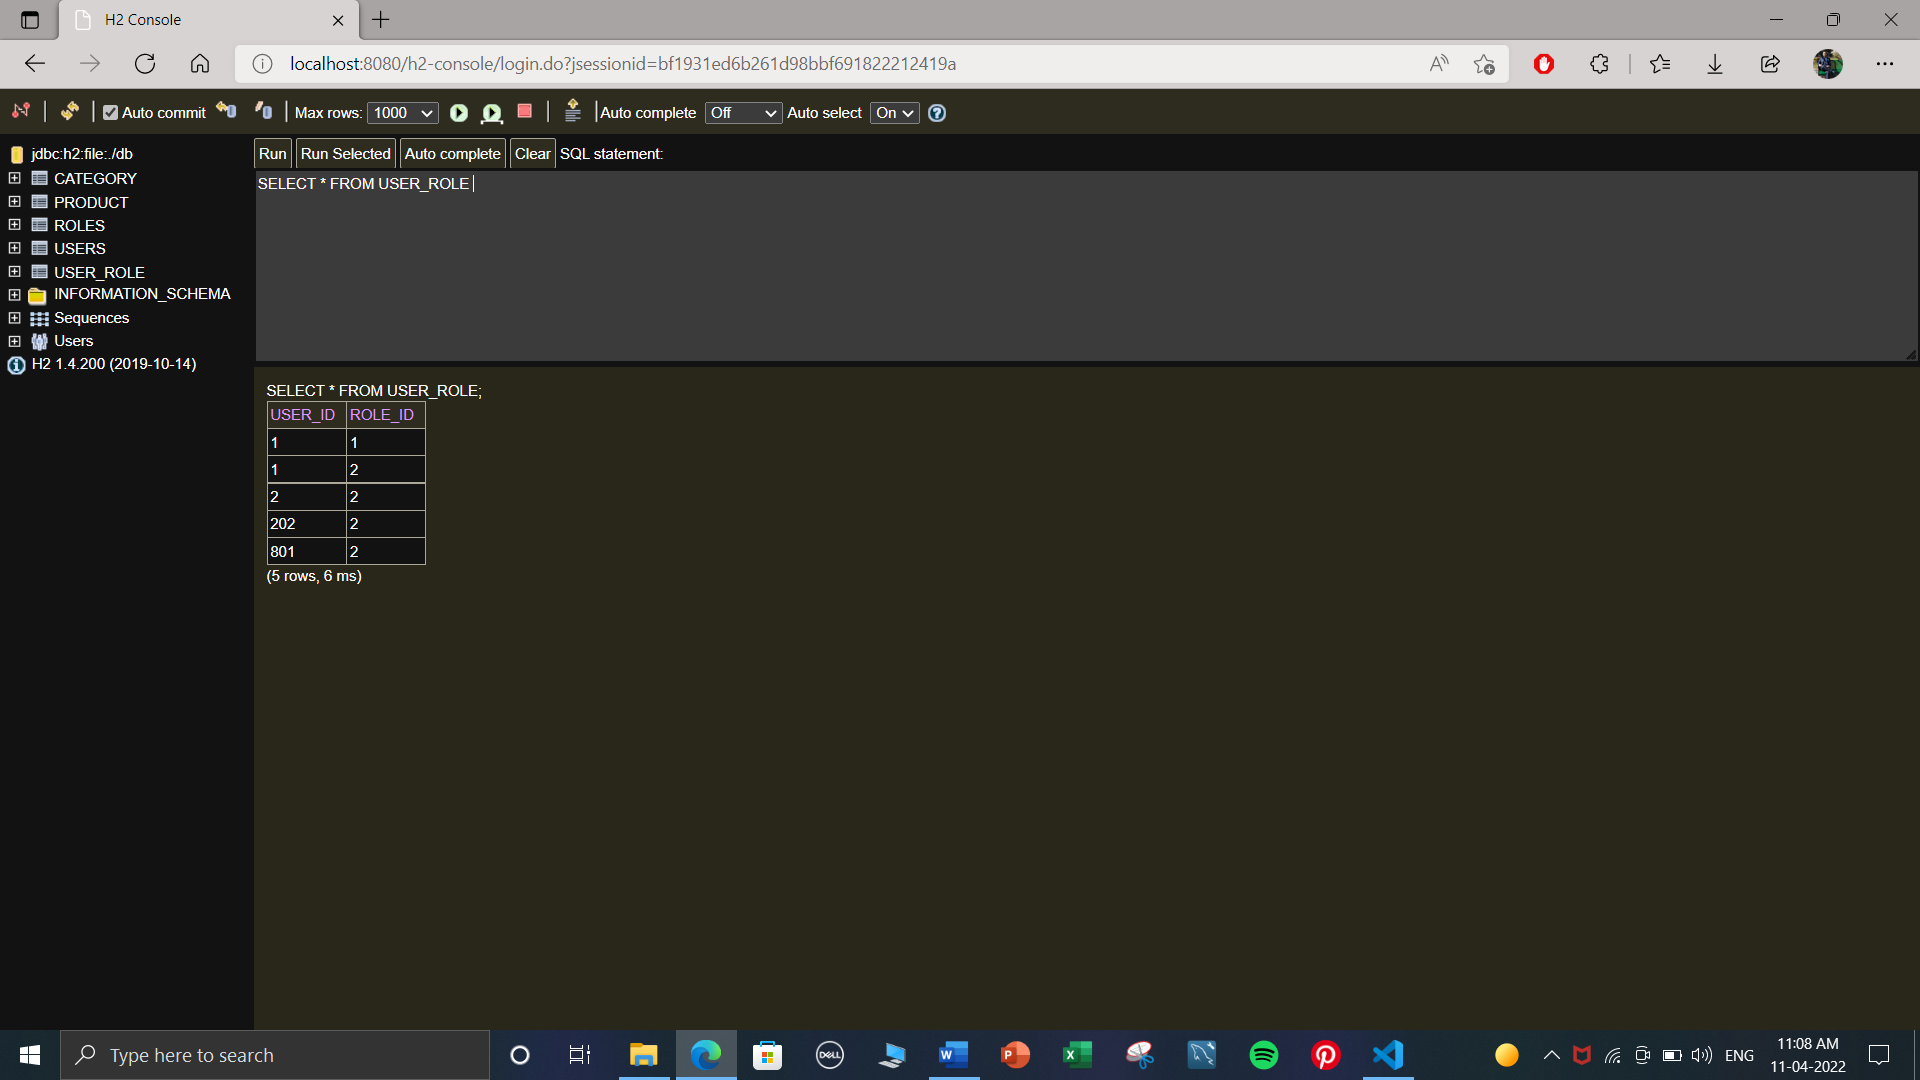Image resolution: width=1920 pixels, height=1080 pixels.
Task: Open Spotify from the taskbar
Action: pos(1263,1054)
